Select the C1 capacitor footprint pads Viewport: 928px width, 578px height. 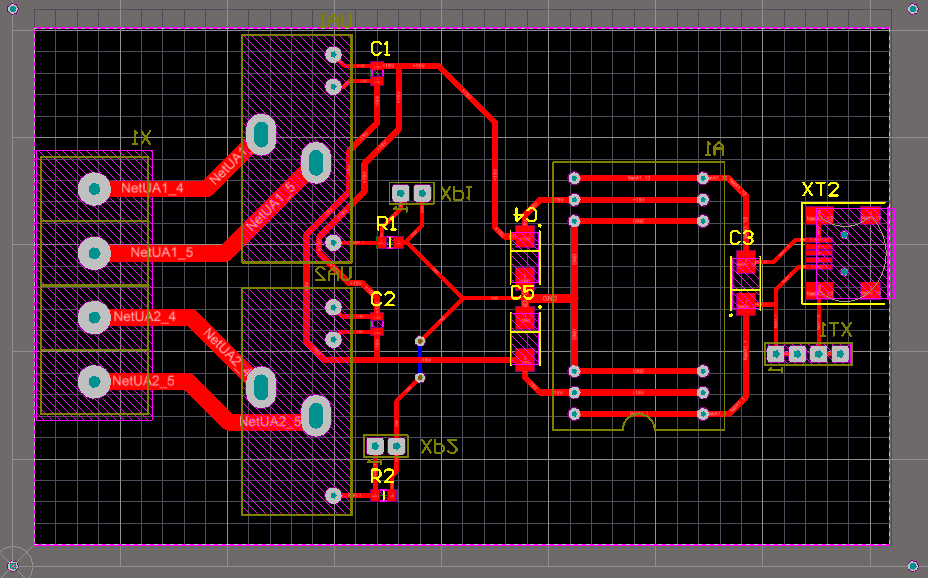[x=376, y=73]
